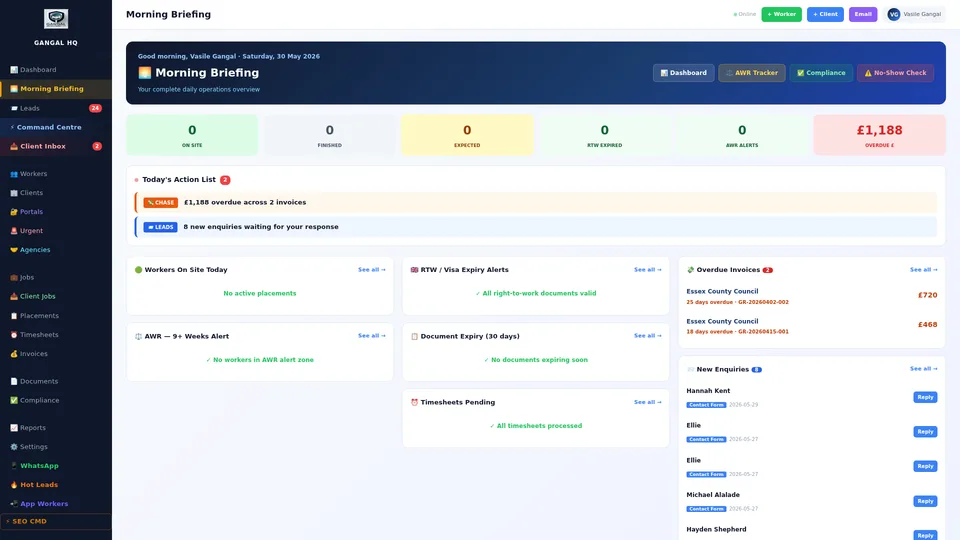This screenshot has height=540, width=960.
Task: Open Command Centre in the sidebar
Action: tap(56, 127)
